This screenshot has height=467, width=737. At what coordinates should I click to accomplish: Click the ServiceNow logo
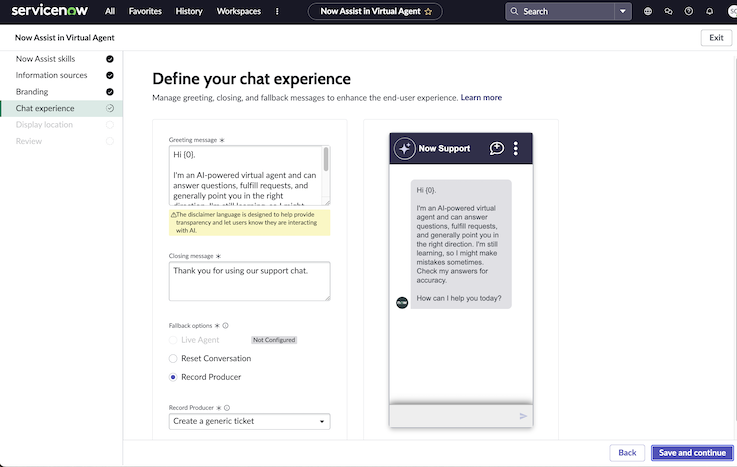pos(49,10)
